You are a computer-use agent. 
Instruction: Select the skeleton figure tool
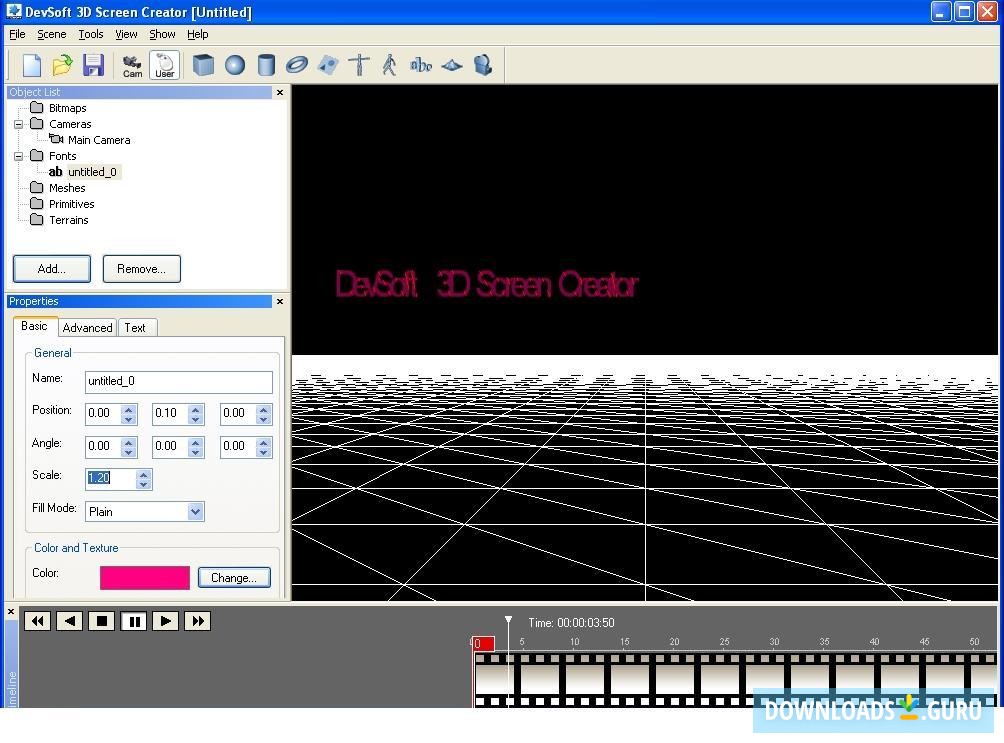[390, 65]
